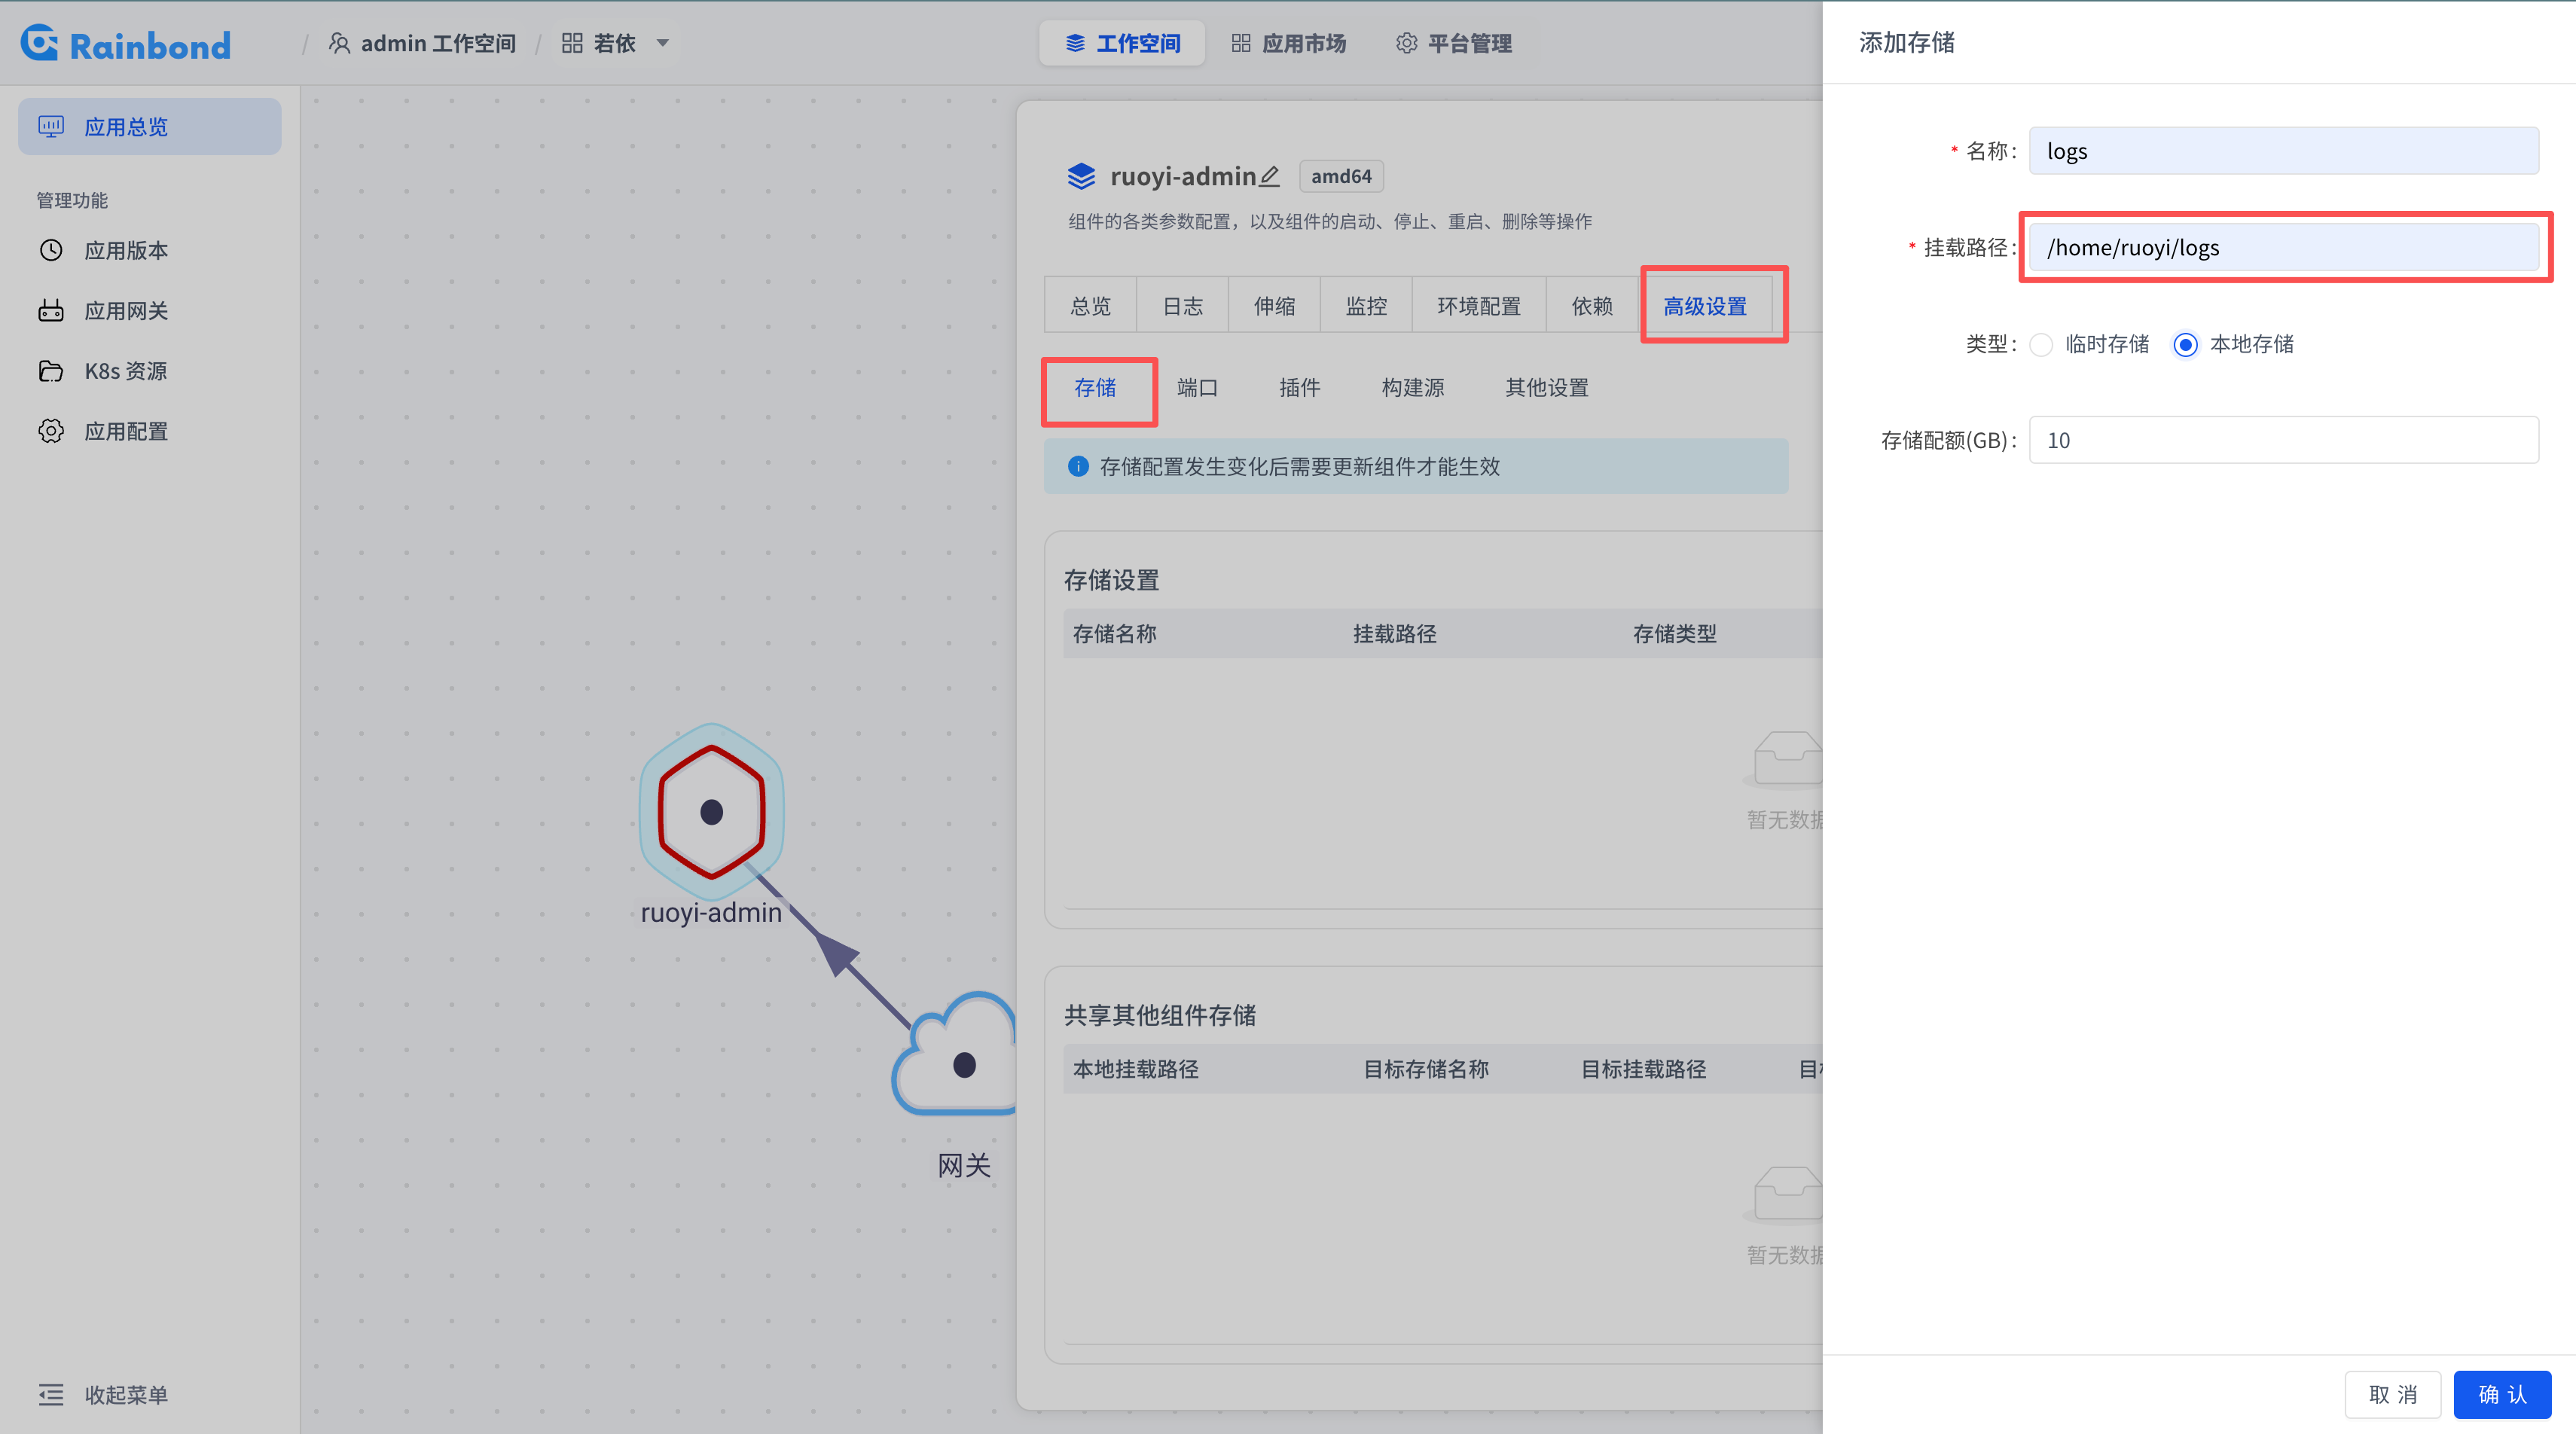Click the 挂载路径 input field
Image resolution: width=2576 pixels, height=1434 pixels.
coord(2283,247)
